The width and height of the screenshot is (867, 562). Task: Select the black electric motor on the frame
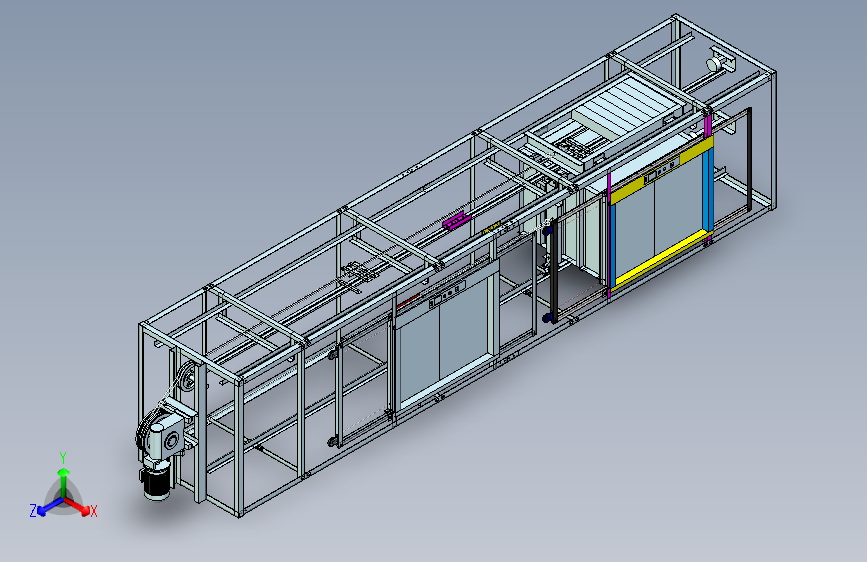click(x=156, y=482)
